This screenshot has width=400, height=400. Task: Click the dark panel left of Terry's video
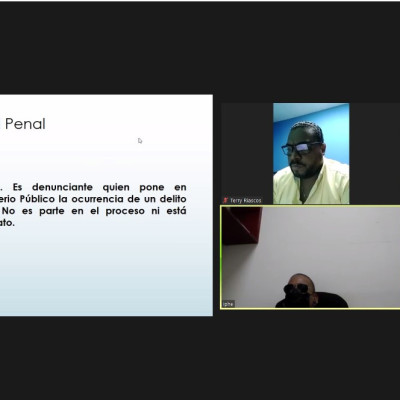247,150
